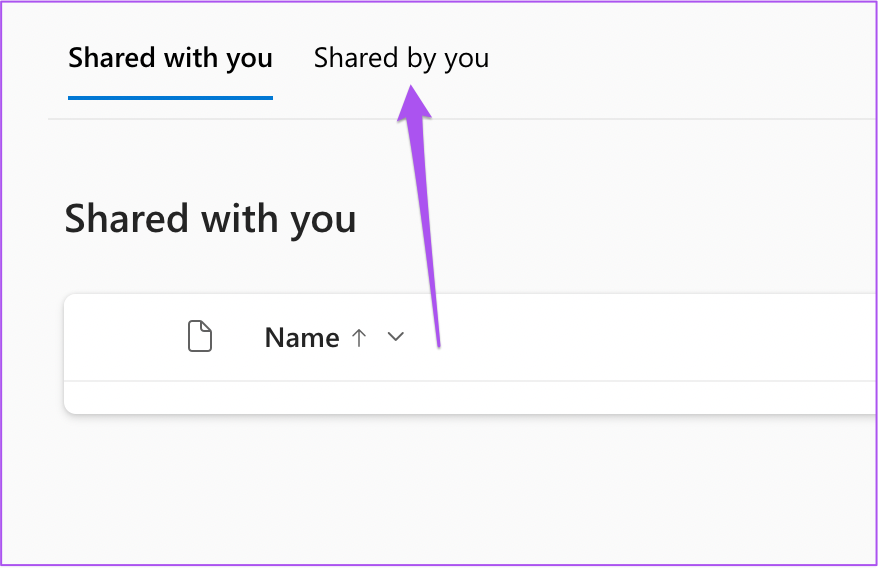Open the Name column options chevron menu

(x=396, y=337)
